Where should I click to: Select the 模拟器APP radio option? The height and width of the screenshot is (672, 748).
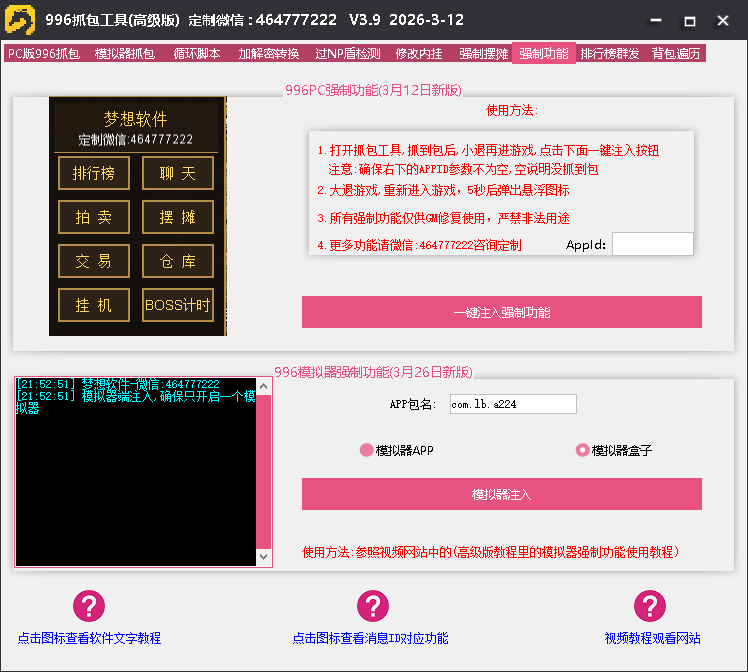tap(366, 450)
